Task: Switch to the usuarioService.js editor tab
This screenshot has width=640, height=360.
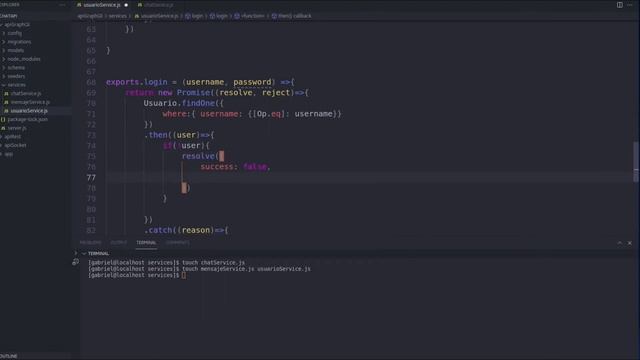Action: (102, 5)
